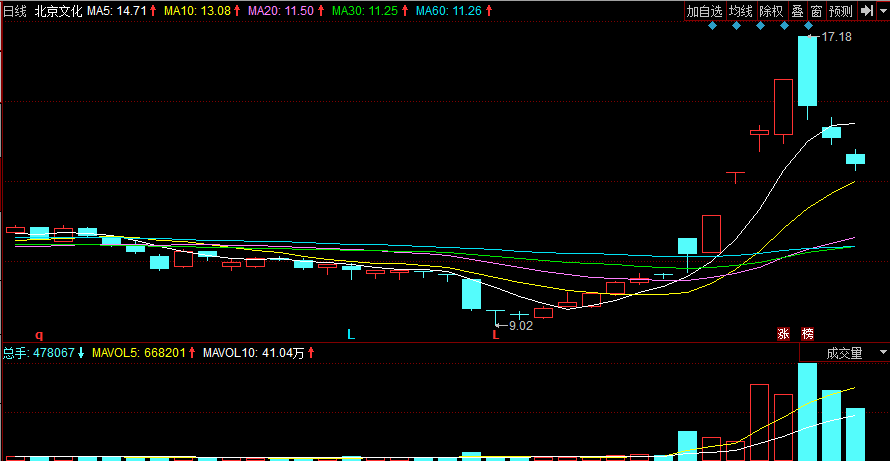Click the 17.18 high price label

837,37
